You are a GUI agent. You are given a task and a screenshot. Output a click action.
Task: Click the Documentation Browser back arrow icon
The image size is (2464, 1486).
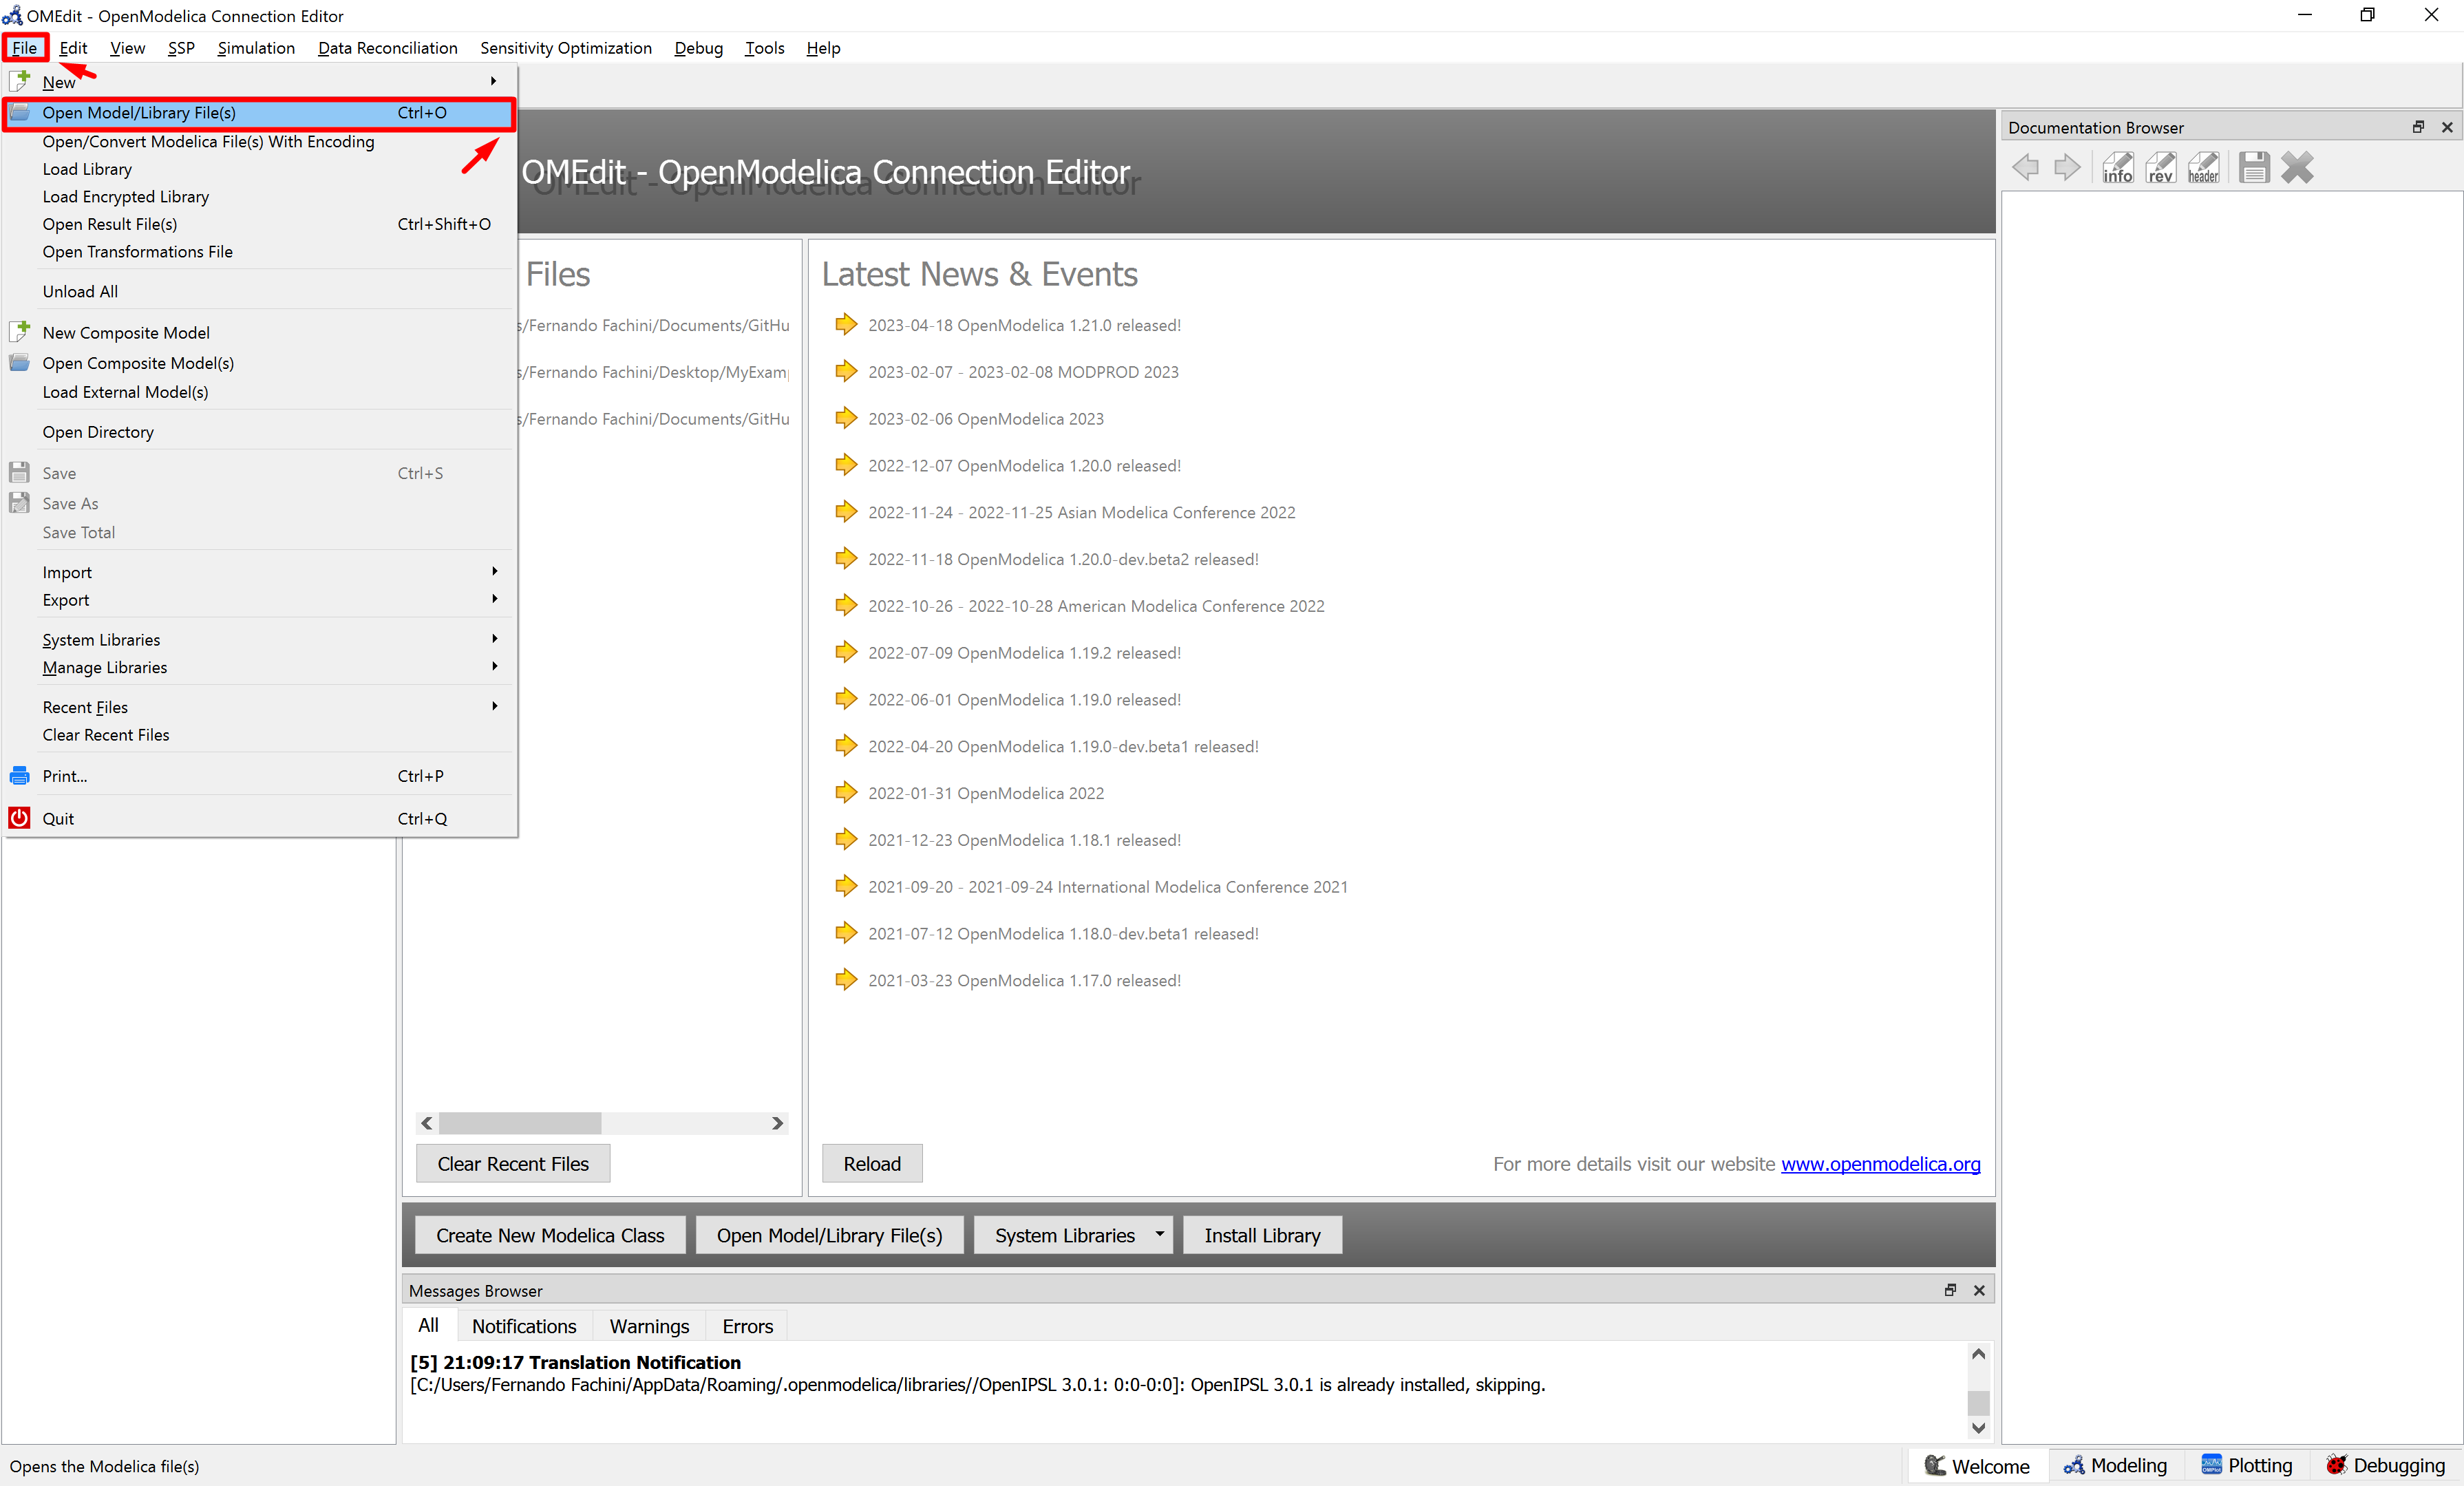tap(2026, 167)
